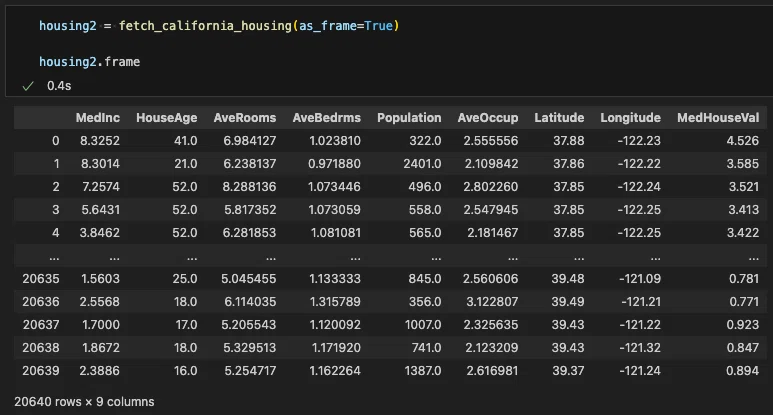Click row index 20637
Screen dimensions: 773x415
[41, 324]
